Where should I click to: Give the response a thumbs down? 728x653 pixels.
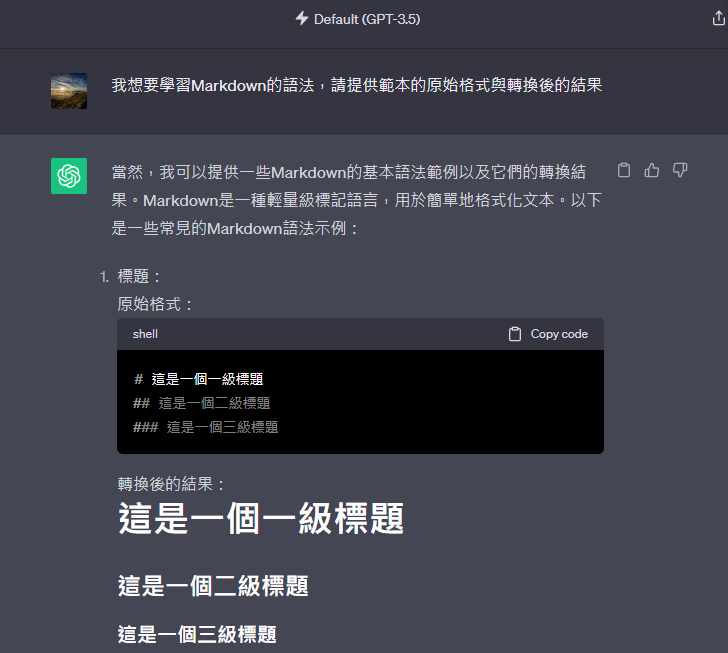tap(680, 170)
